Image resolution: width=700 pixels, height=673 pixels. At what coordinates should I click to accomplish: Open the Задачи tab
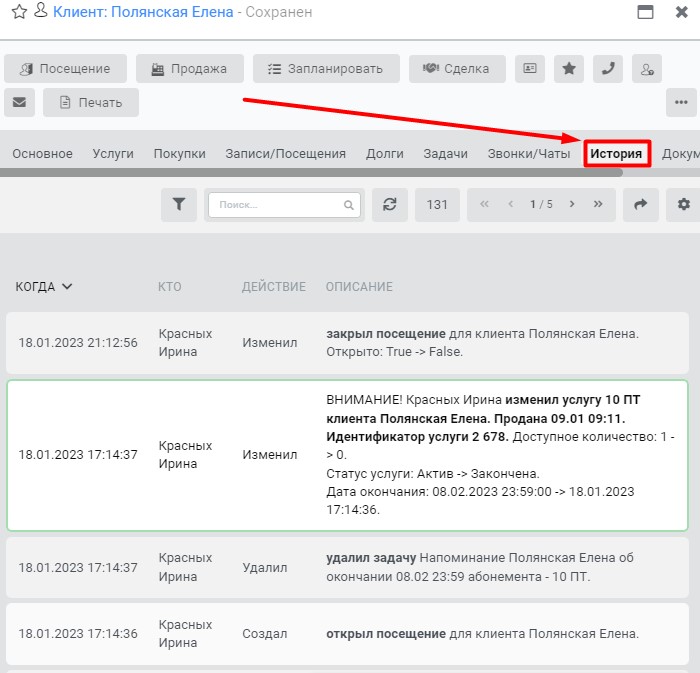[446, 154]
